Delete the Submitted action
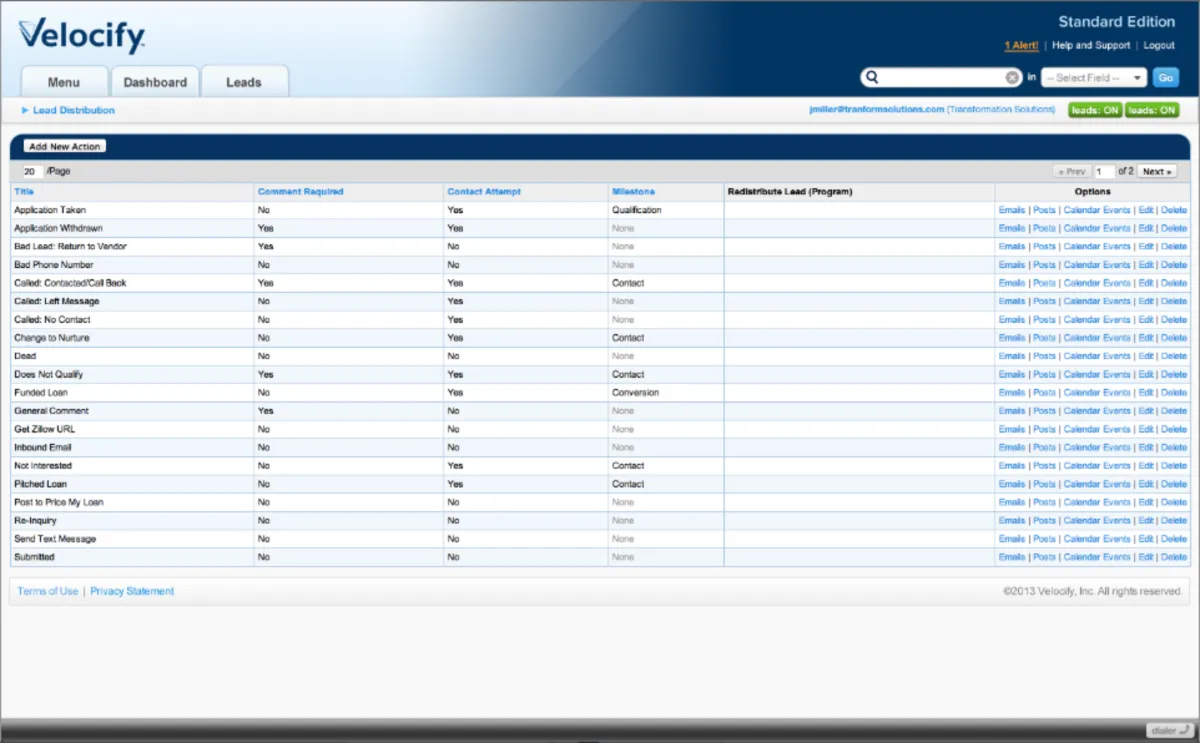The image size is (1200, 743). coord(1174,557)
